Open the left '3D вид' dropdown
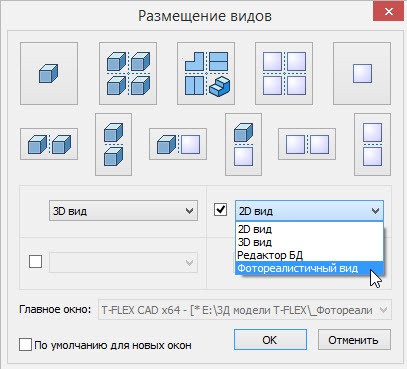This screenshot has height=369, width=407. pos(123,211)
